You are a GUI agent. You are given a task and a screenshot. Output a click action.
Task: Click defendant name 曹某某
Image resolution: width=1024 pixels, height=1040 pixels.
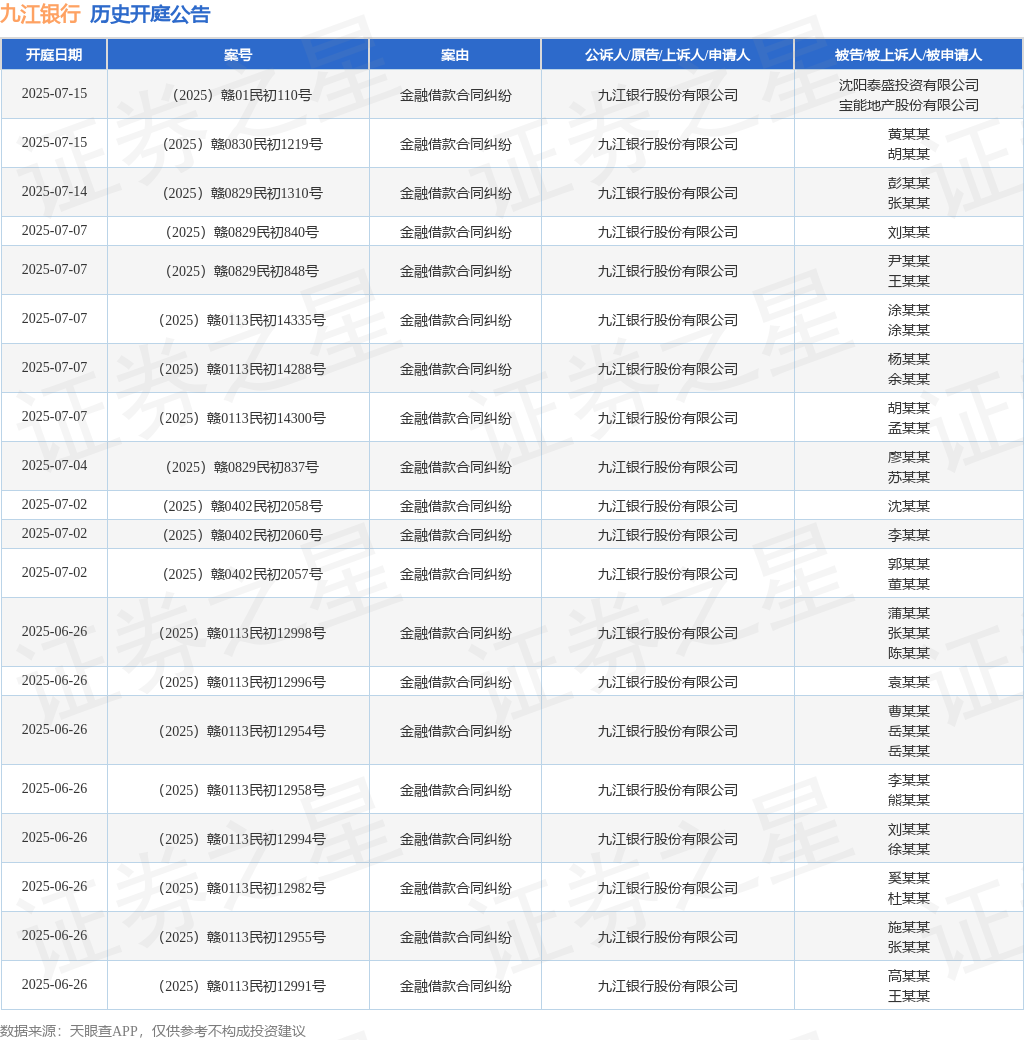909,712
